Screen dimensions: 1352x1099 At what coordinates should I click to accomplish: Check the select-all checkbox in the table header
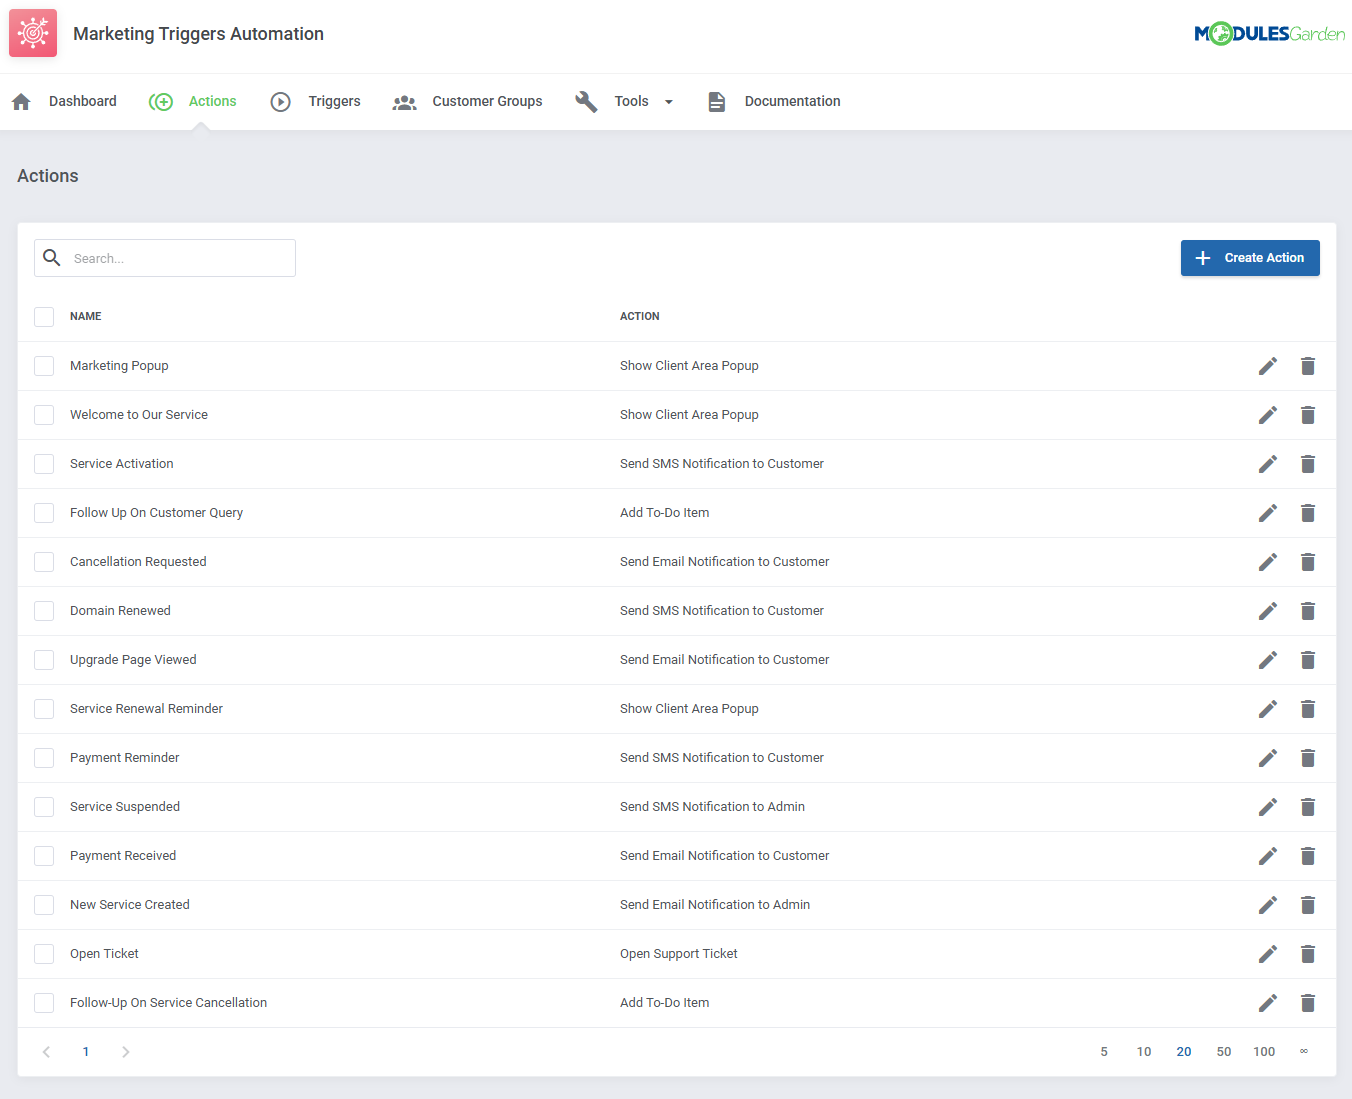[44, 316]
